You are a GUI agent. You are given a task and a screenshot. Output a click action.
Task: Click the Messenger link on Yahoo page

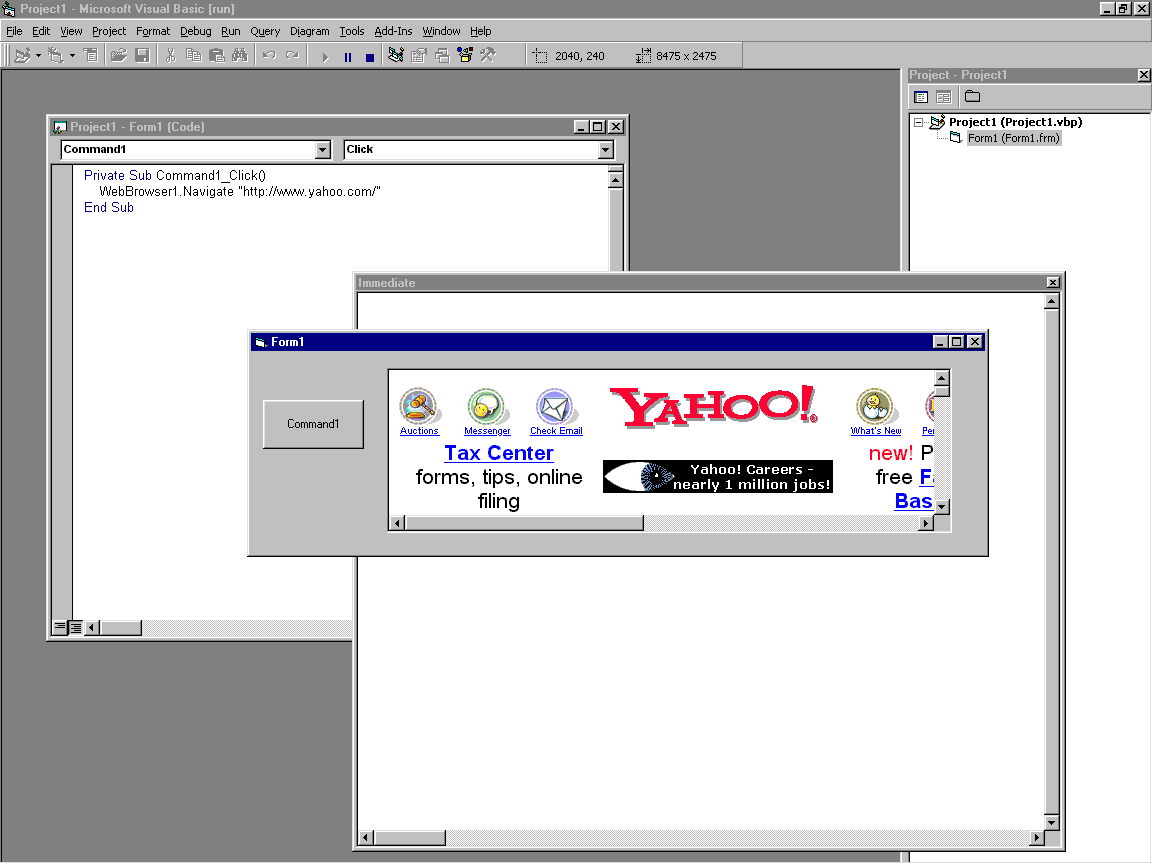pyautogui.click(x=487, y=431)
